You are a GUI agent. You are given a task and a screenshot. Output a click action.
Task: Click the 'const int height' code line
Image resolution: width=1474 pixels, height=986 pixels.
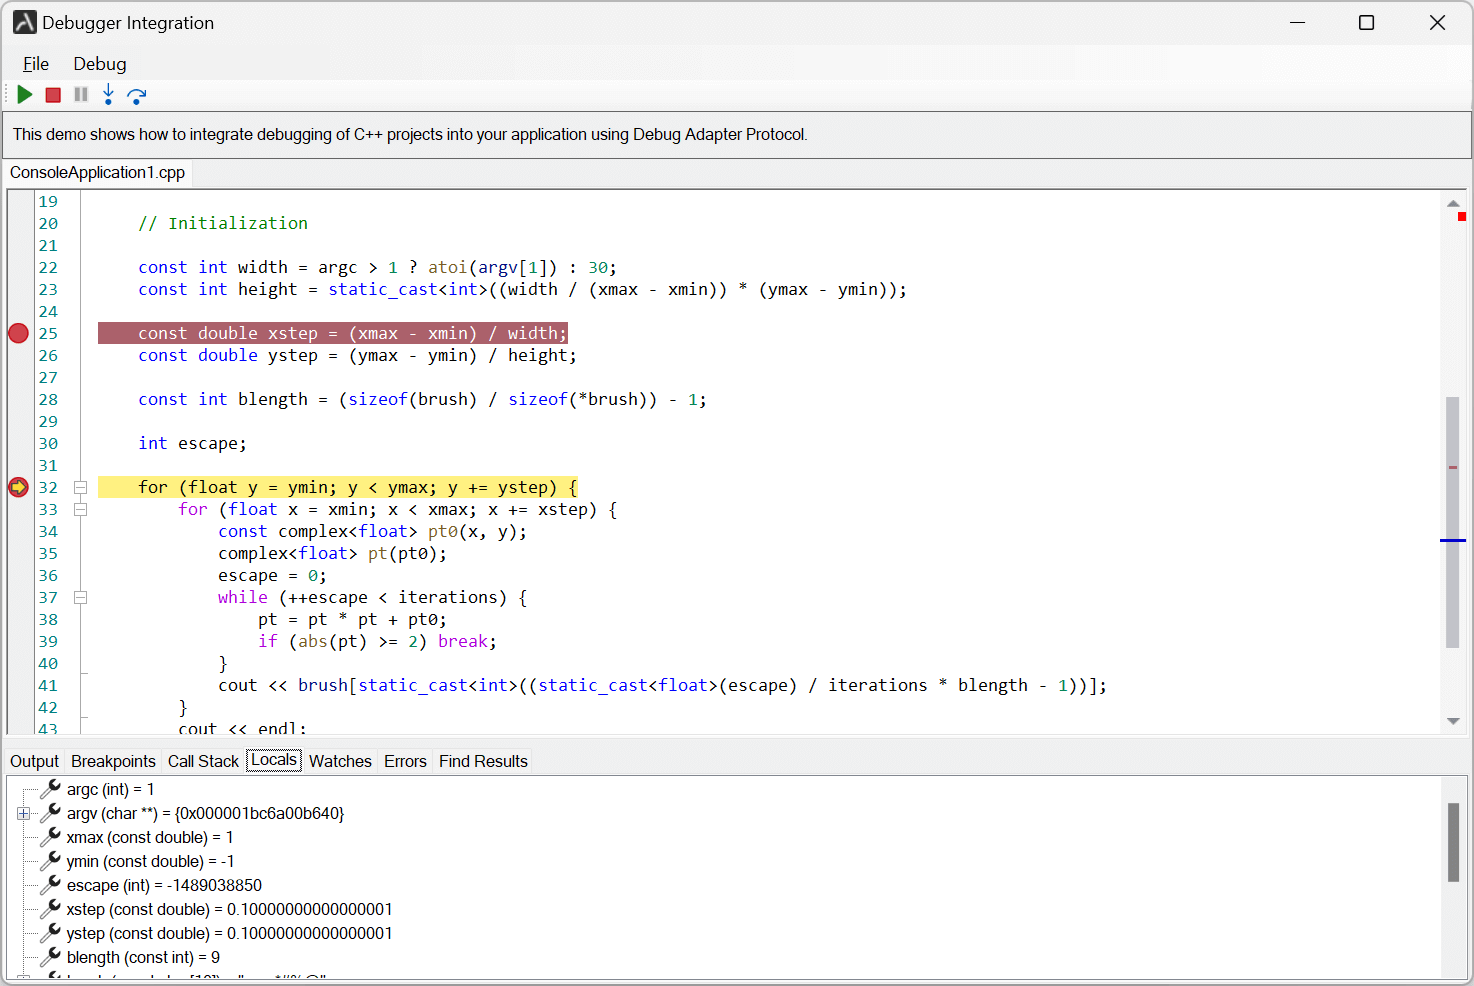pyautogui.click(x=522, y=290)
